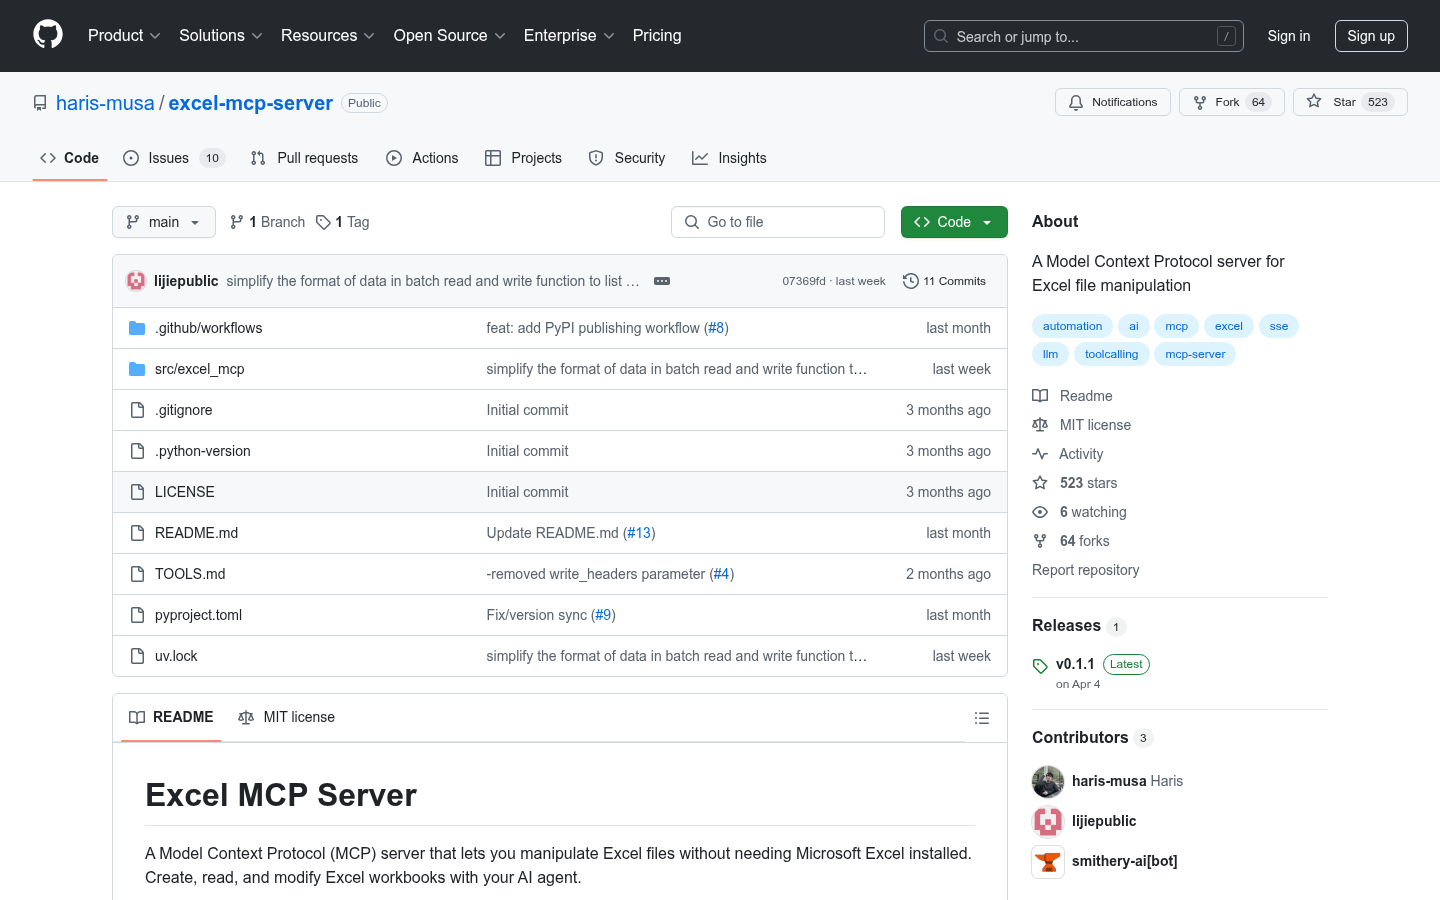Select the README tab

pyautogui.click(x=171, y=717)
